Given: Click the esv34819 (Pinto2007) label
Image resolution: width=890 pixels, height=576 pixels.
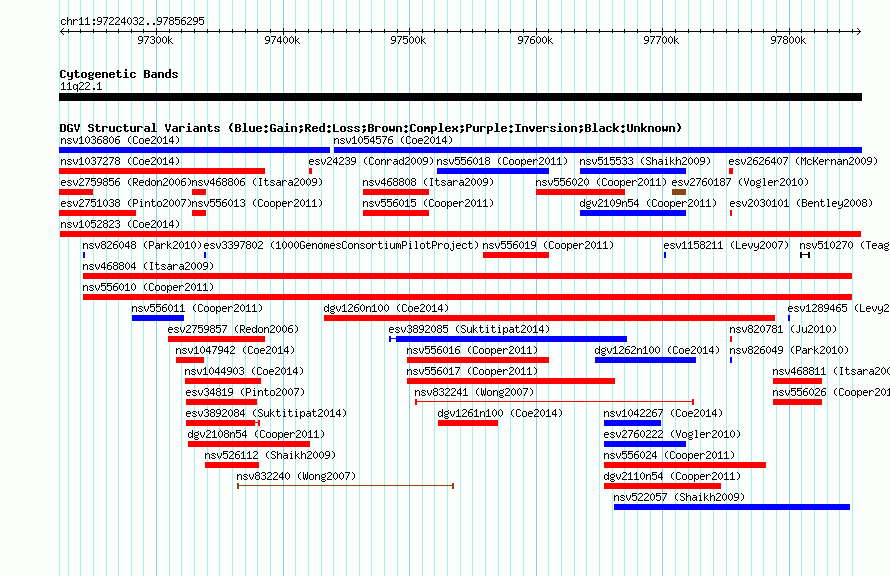Looking at the screenshot, I should [x=245, y=392].
